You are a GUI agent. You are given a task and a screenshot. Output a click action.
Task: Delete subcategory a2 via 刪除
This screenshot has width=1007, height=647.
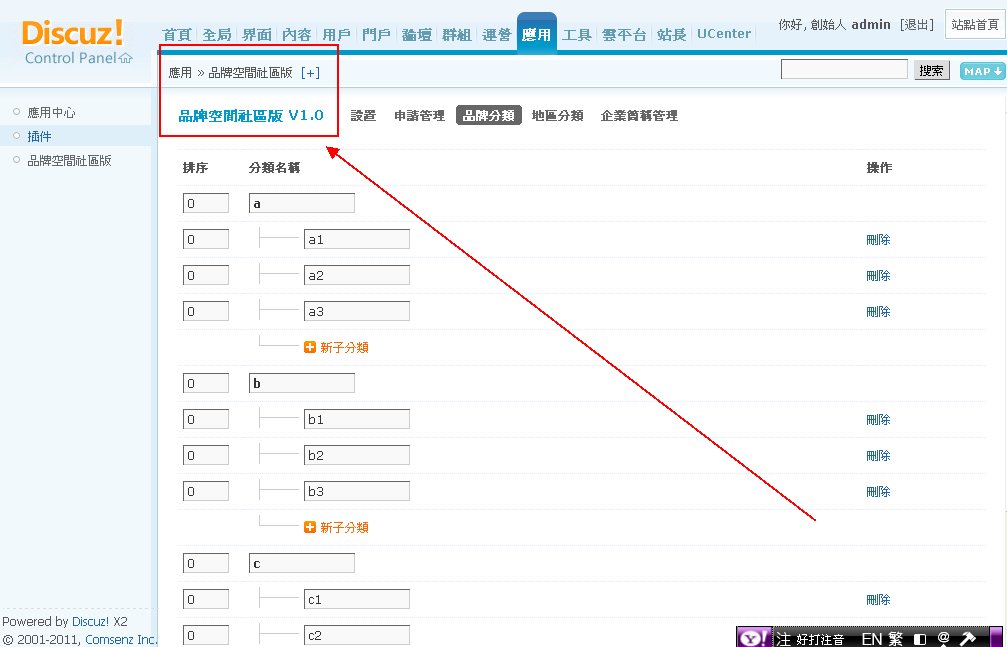tap(878, 276)
